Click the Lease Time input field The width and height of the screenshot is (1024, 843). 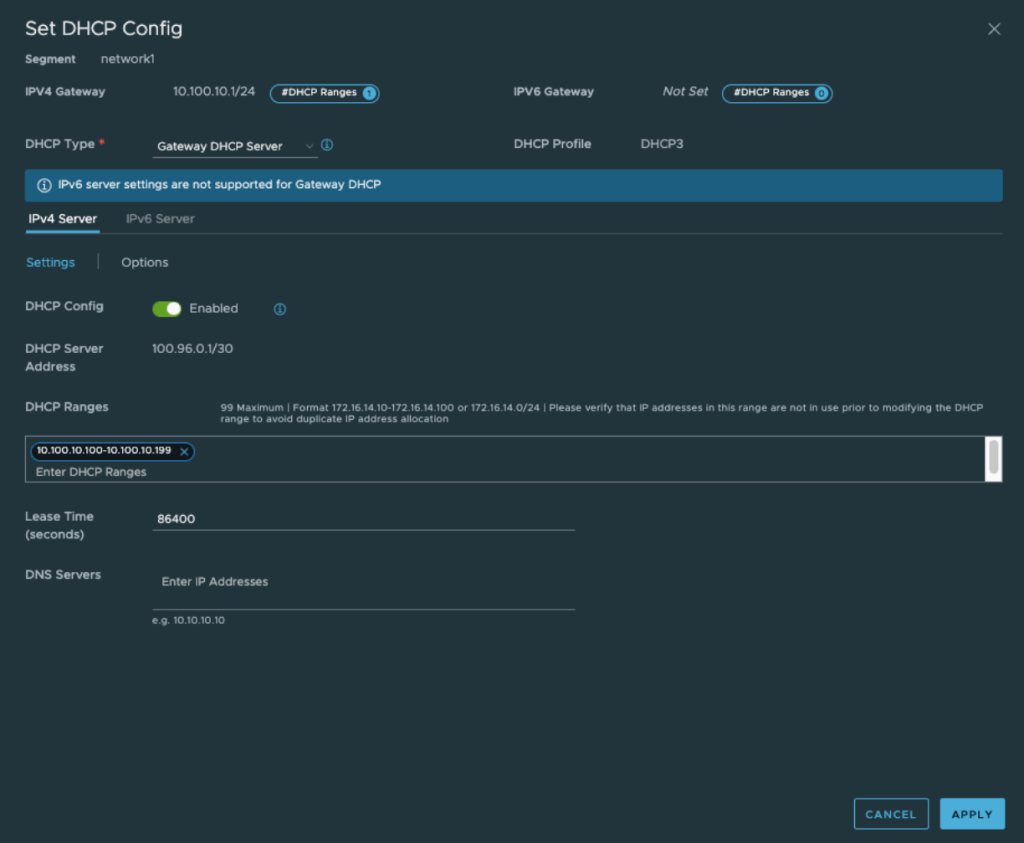pyautogui.click(x=363, y=520)
